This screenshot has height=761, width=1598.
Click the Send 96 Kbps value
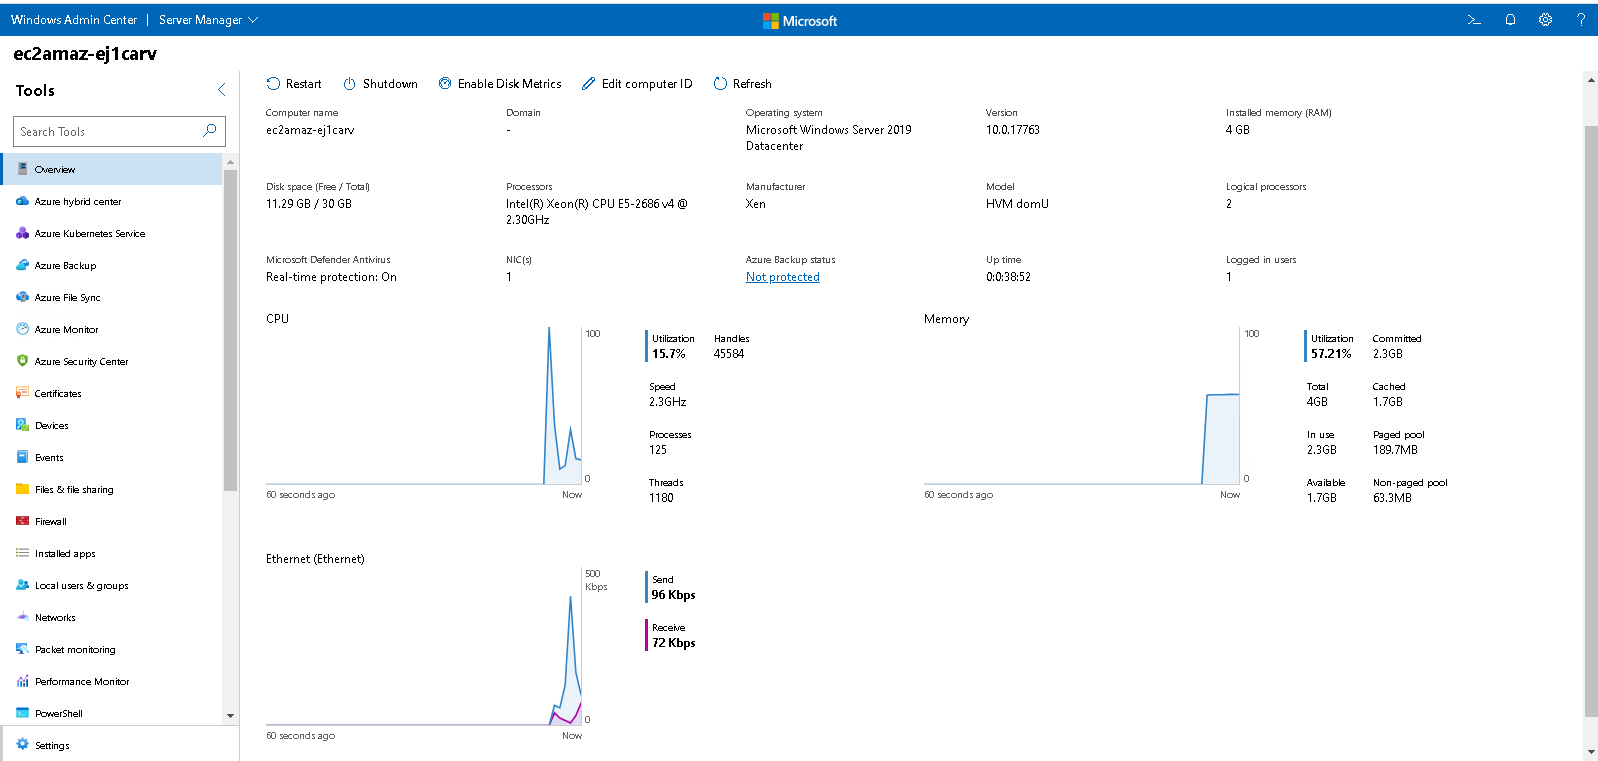coord(673,595)
